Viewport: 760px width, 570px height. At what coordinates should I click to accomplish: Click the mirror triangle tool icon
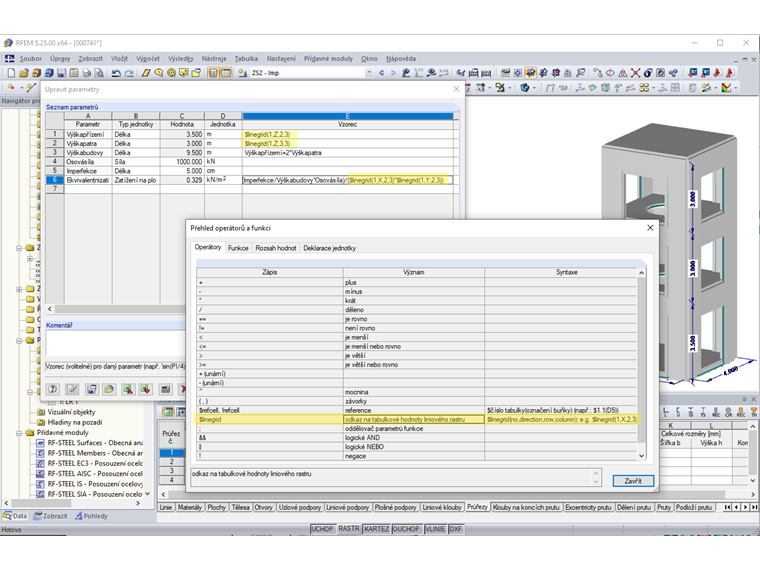(623, 73)
